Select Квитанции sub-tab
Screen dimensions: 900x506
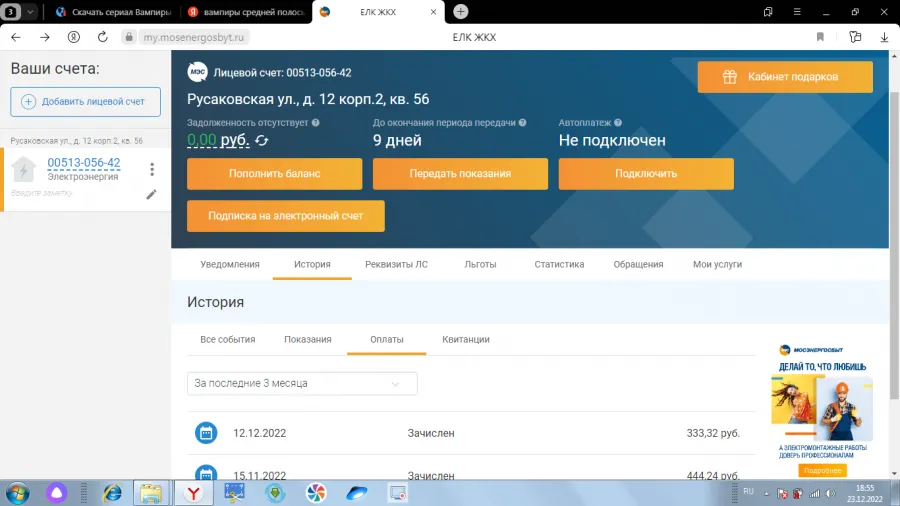465,340
